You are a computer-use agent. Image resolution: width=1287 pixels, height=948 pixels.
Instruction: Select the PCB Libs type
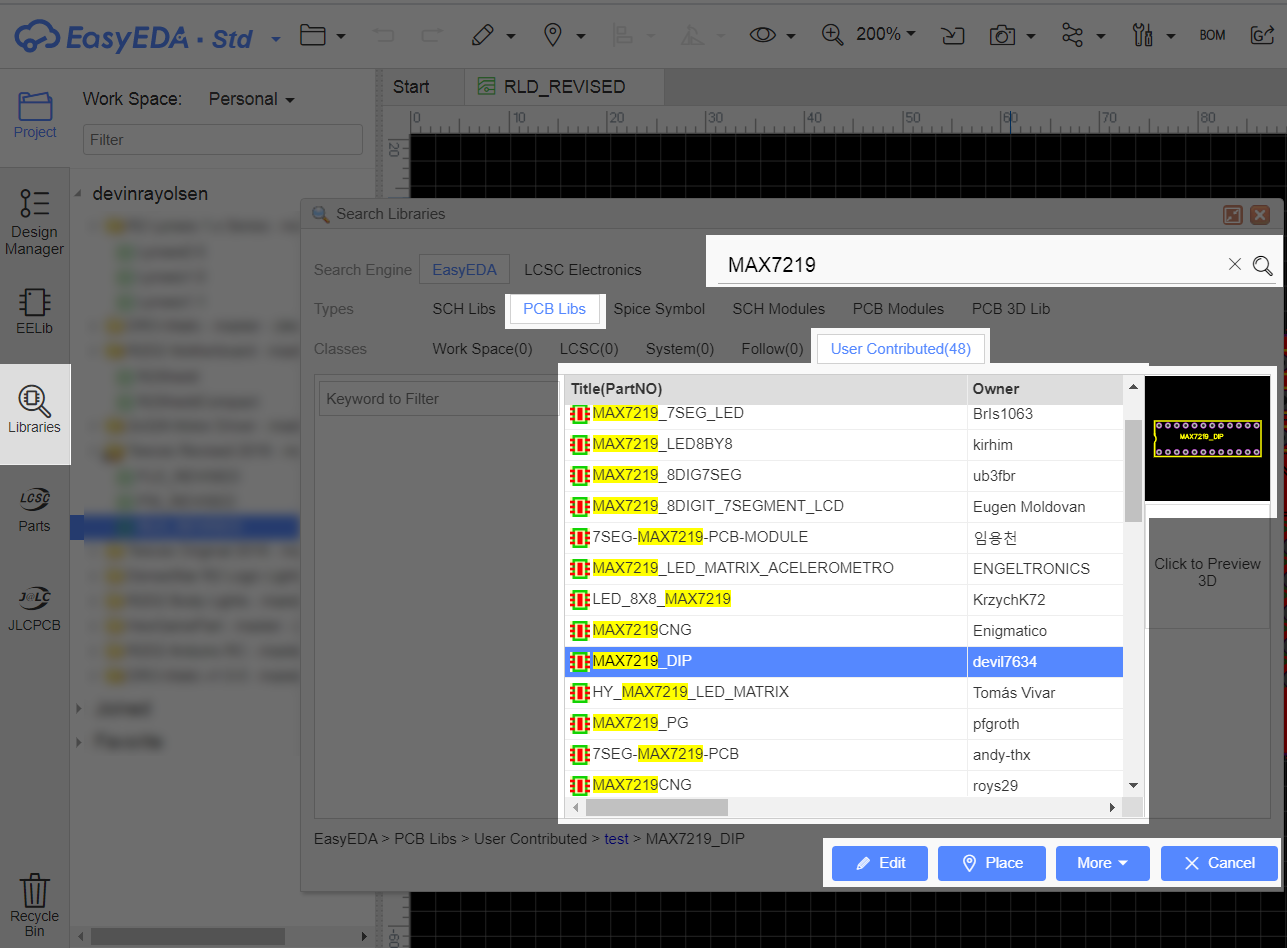(x=555, y=309)
